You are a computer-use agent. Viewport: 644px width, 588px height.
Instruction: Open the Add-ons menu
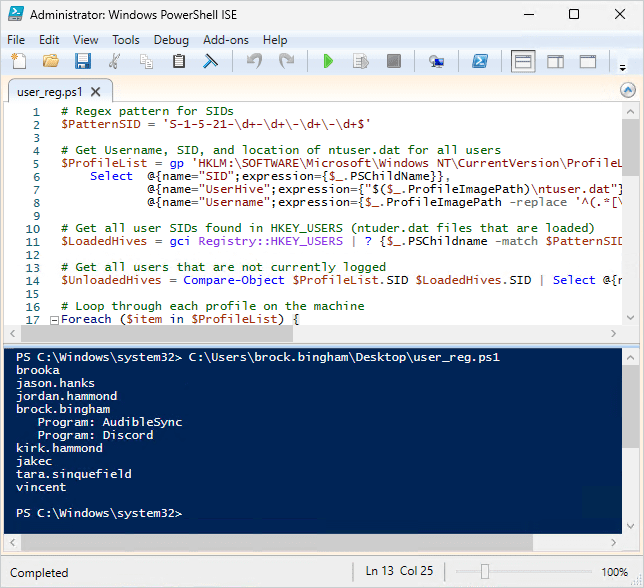(225, 40)
